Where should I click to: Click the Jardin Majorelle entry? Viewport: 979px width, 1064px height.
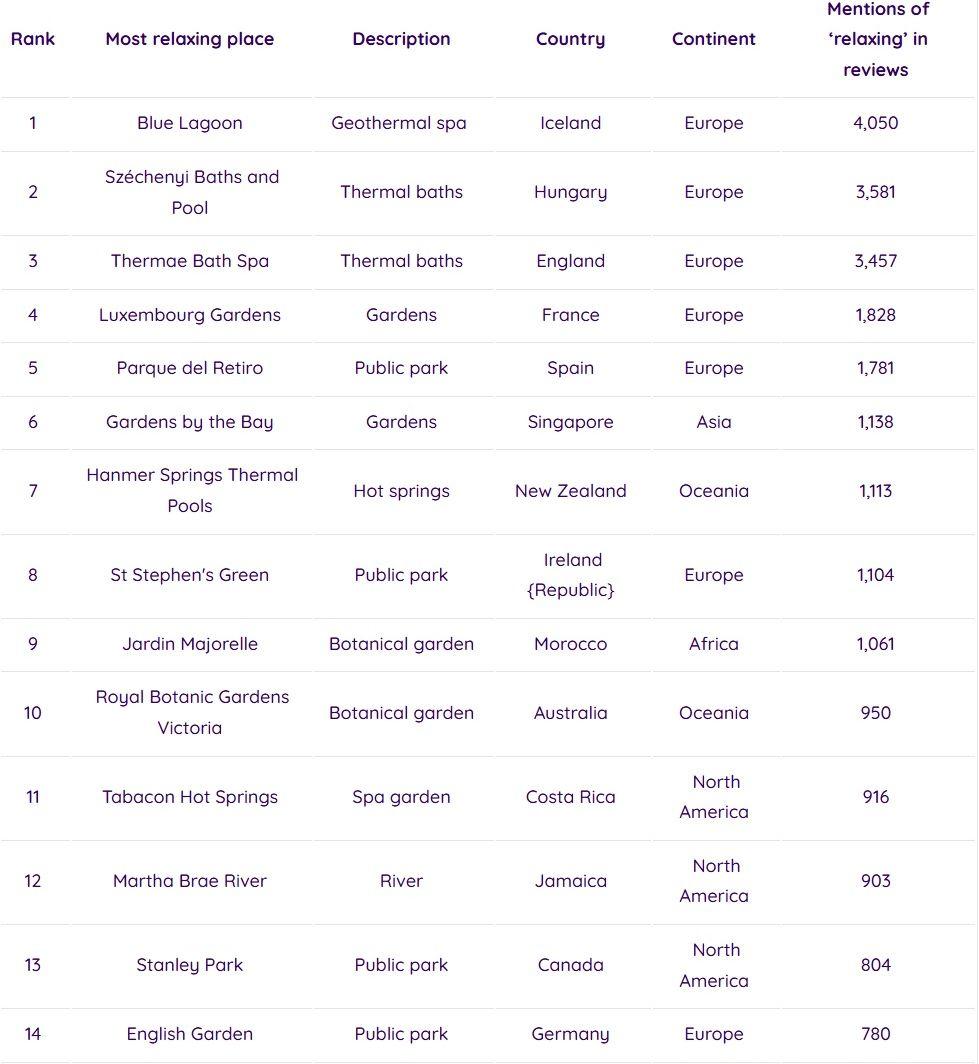(190, 644)
